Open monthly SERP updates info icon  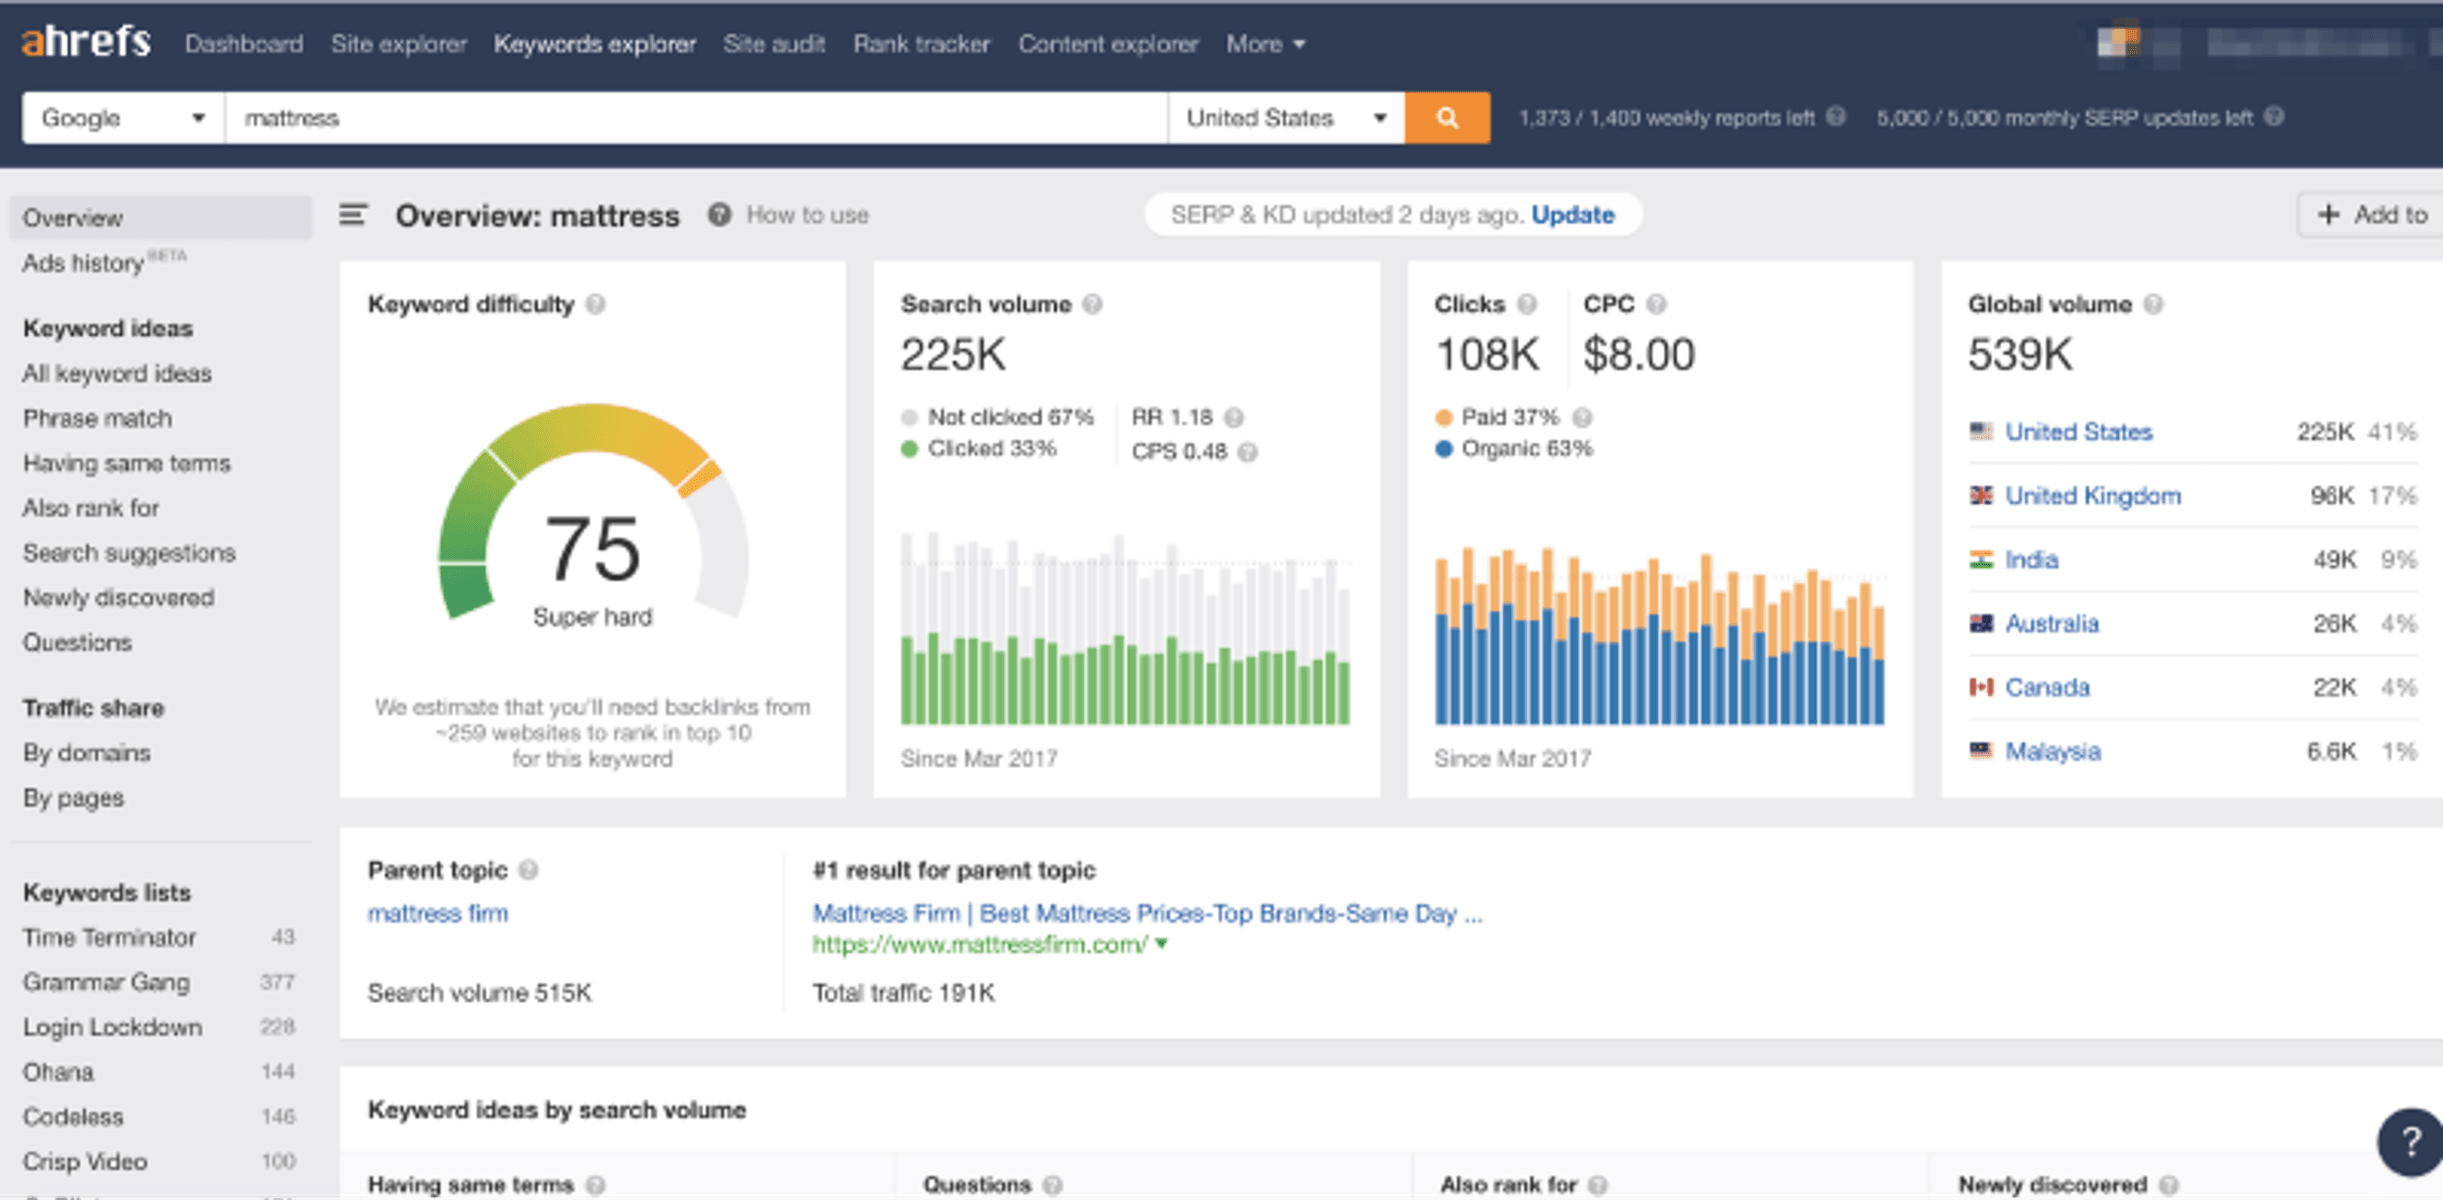(2274, 117)
